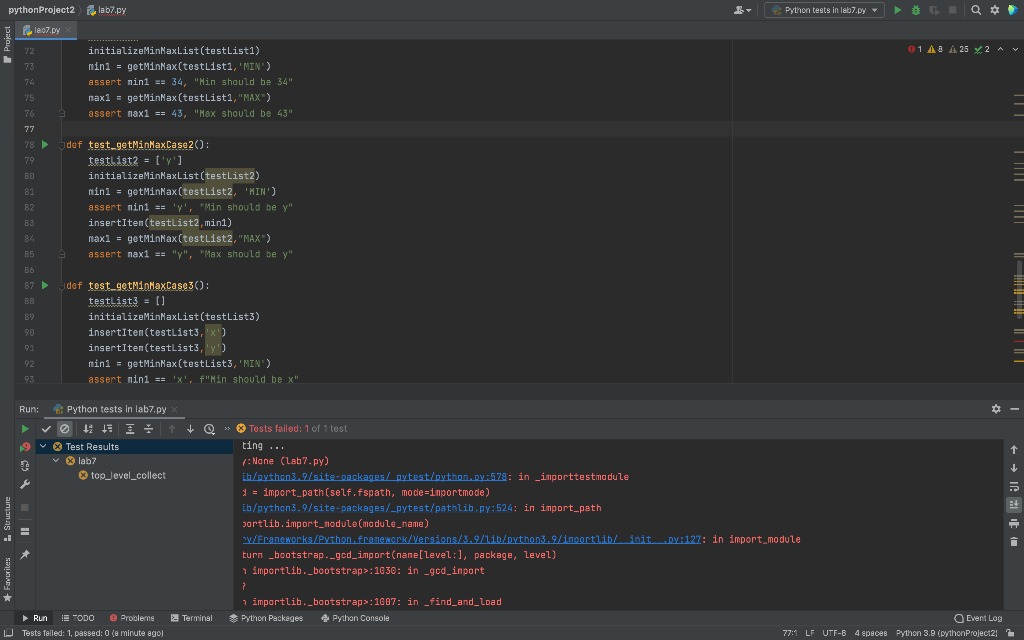The width and height of the screenshot is (1024, 640).
Task: Rerun tests in the Run panel
Action: tap(25, 429)
